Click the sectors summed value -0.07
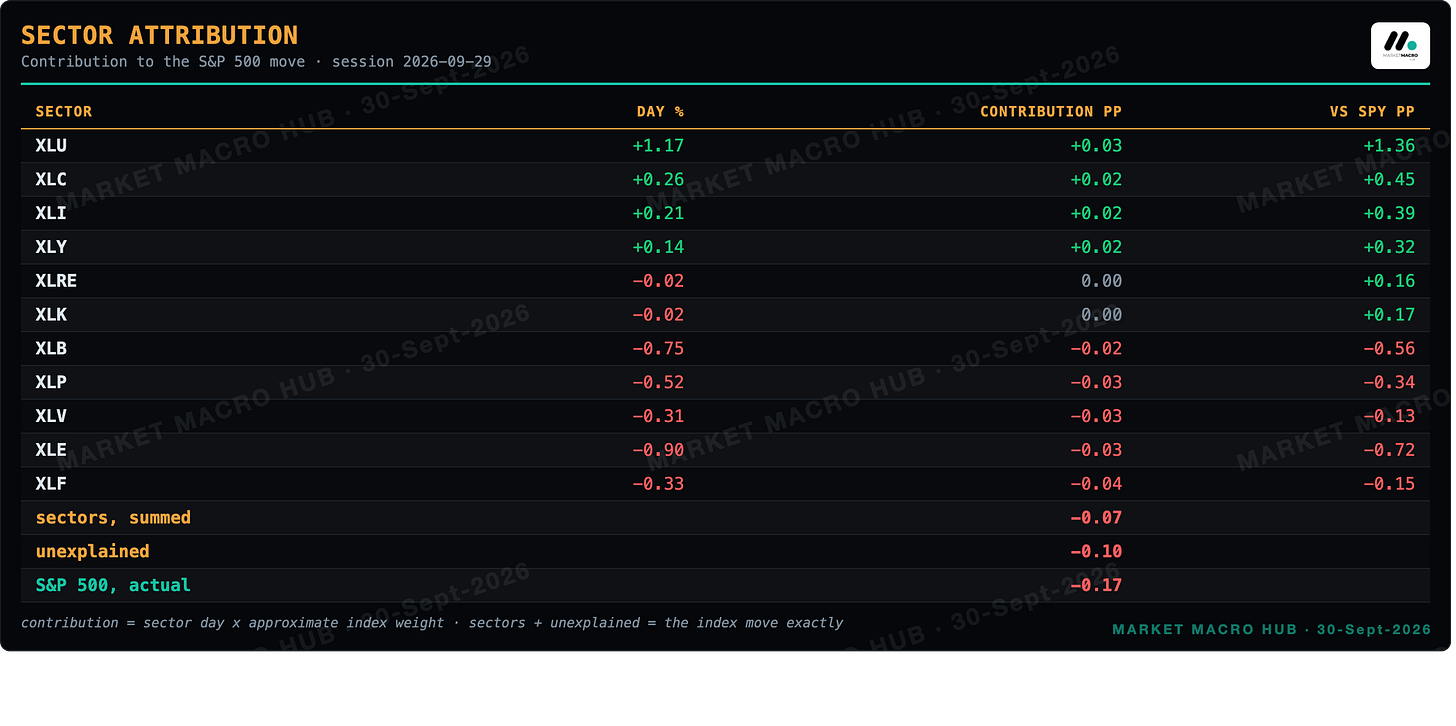 click(1096, 518)
